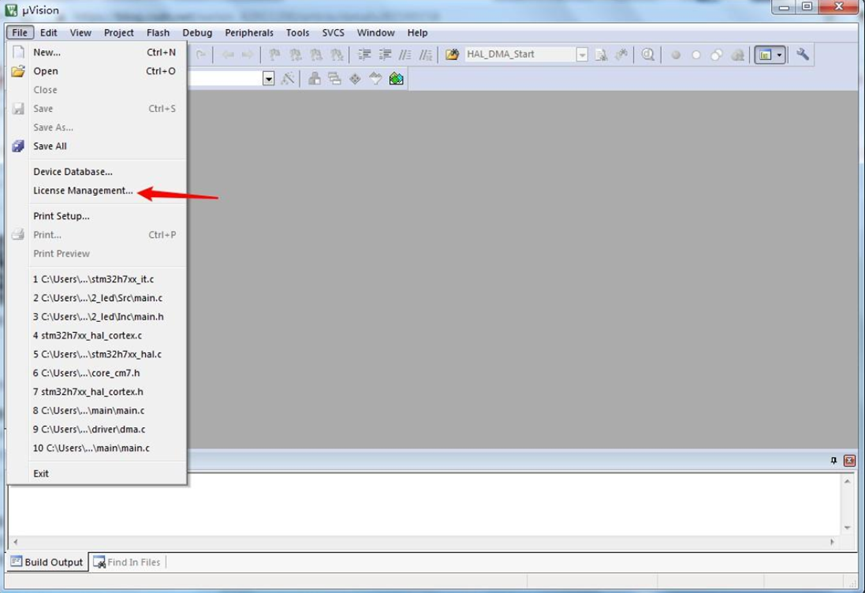Click the HAL_DMA_Start find text field

coord(520,54)
